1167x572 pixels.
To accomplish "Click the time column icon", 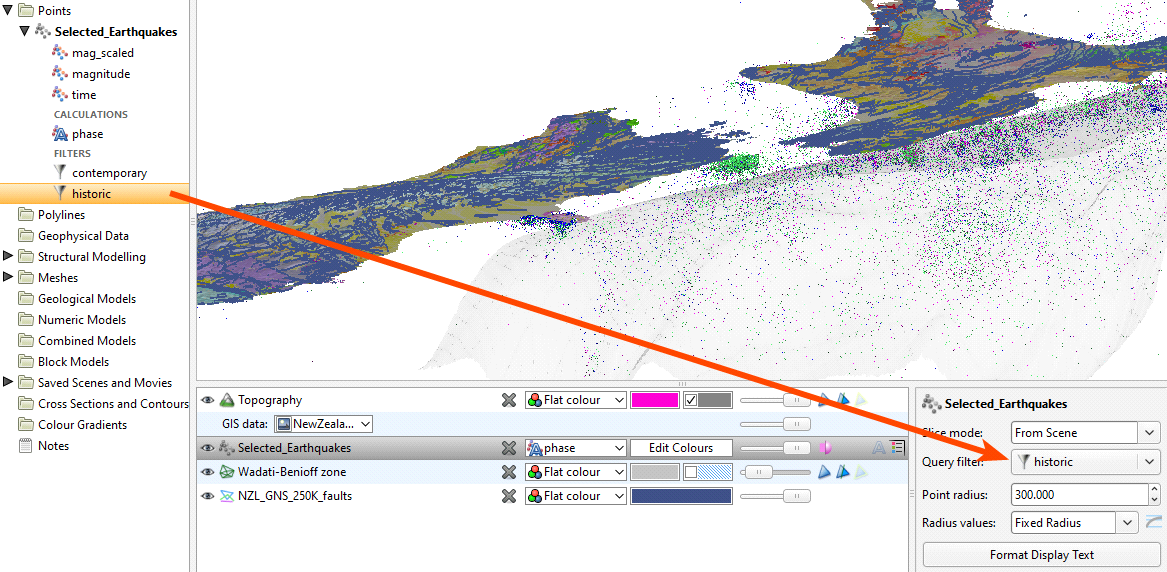I will (x=60, y=94).
